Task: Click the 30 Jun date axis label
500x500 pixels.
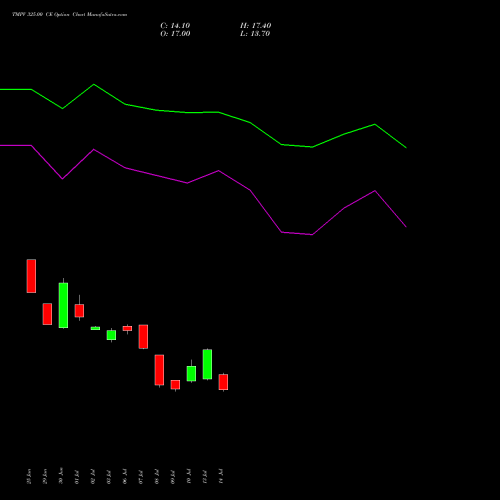Action: tap(61, 476)
